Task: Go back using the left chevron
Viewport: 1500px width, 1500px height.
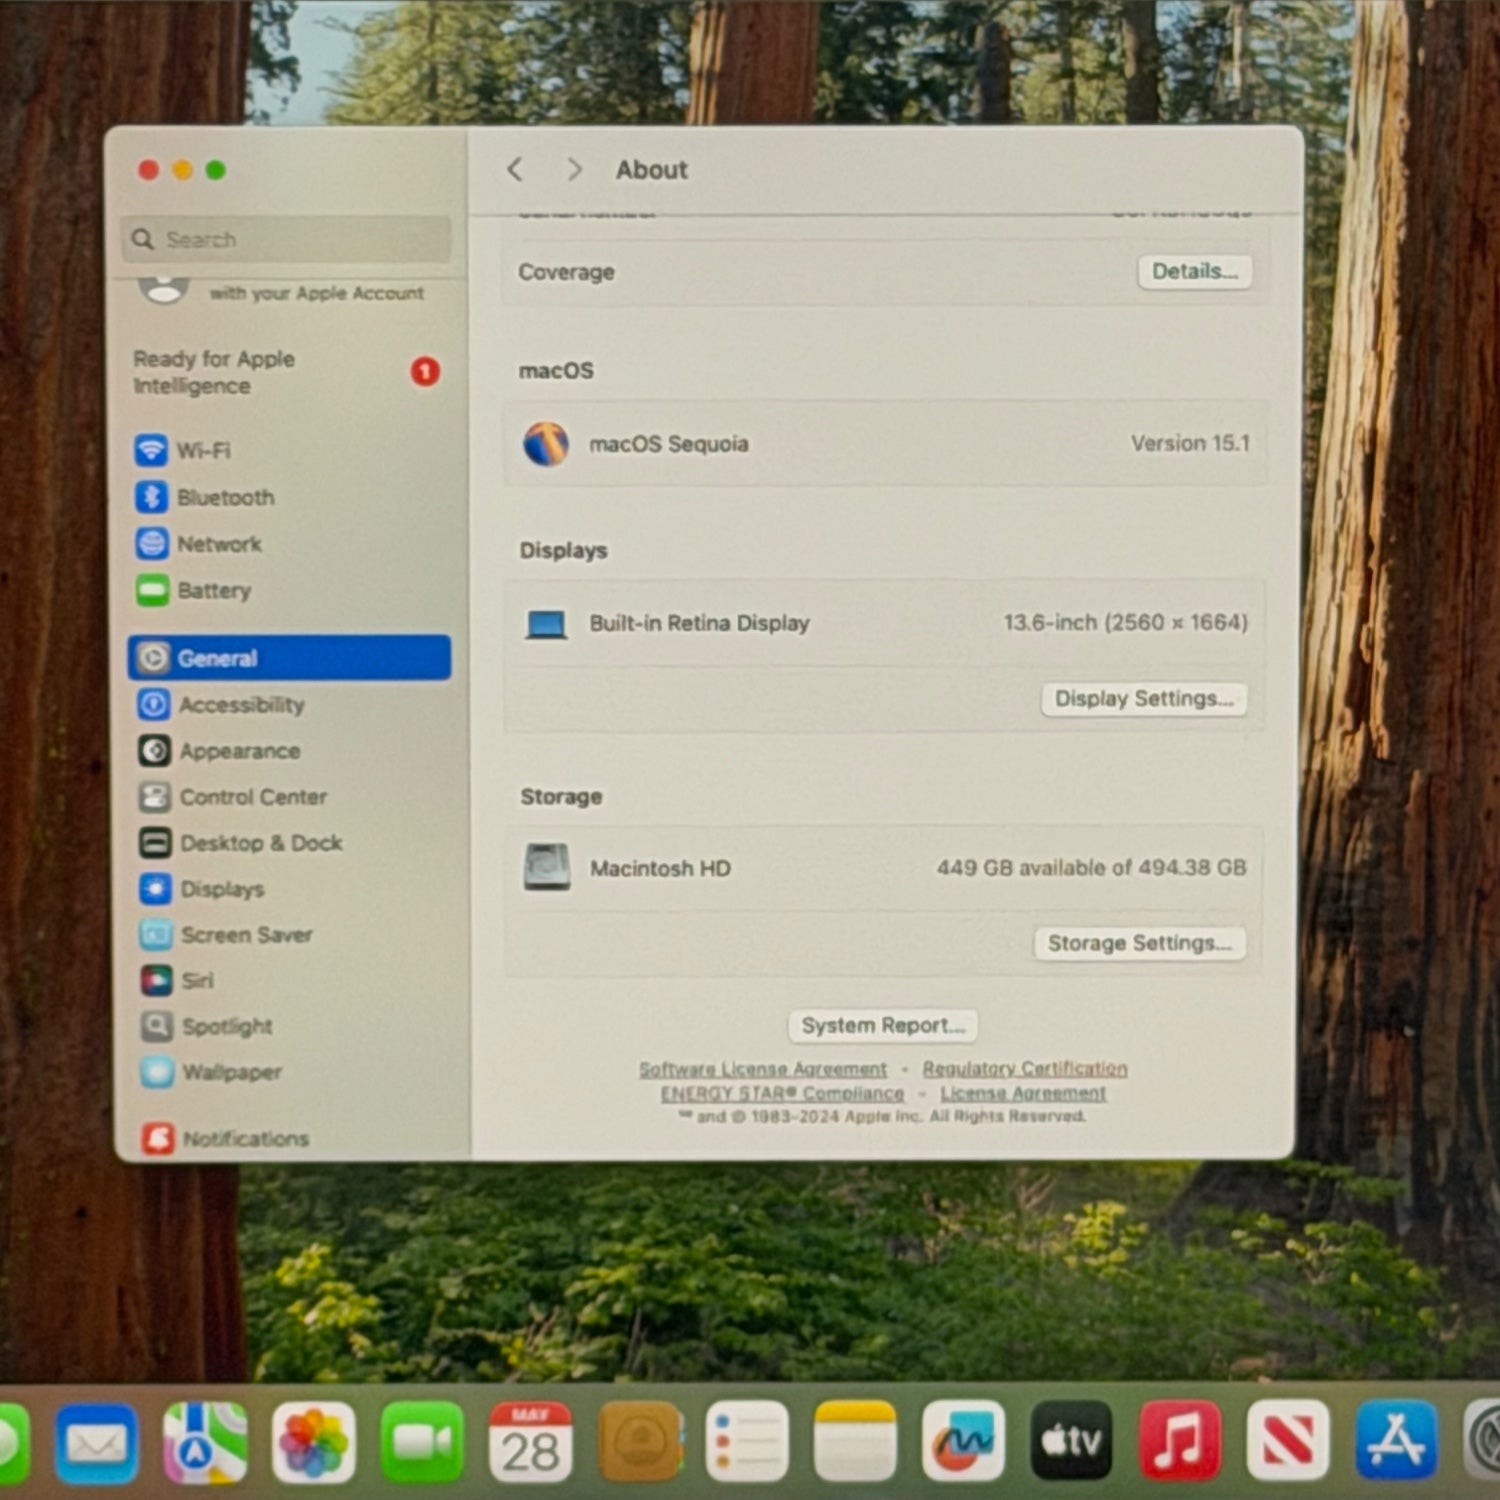Action: point(515,170)
